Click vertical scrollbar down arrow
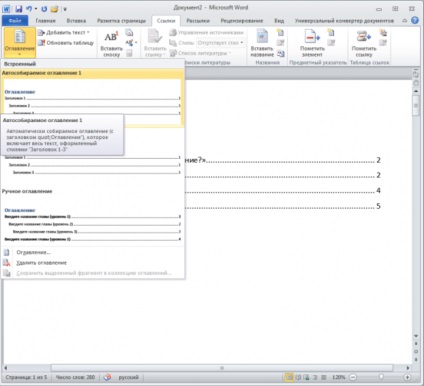The image size is (424, 386). click(416, 336)
